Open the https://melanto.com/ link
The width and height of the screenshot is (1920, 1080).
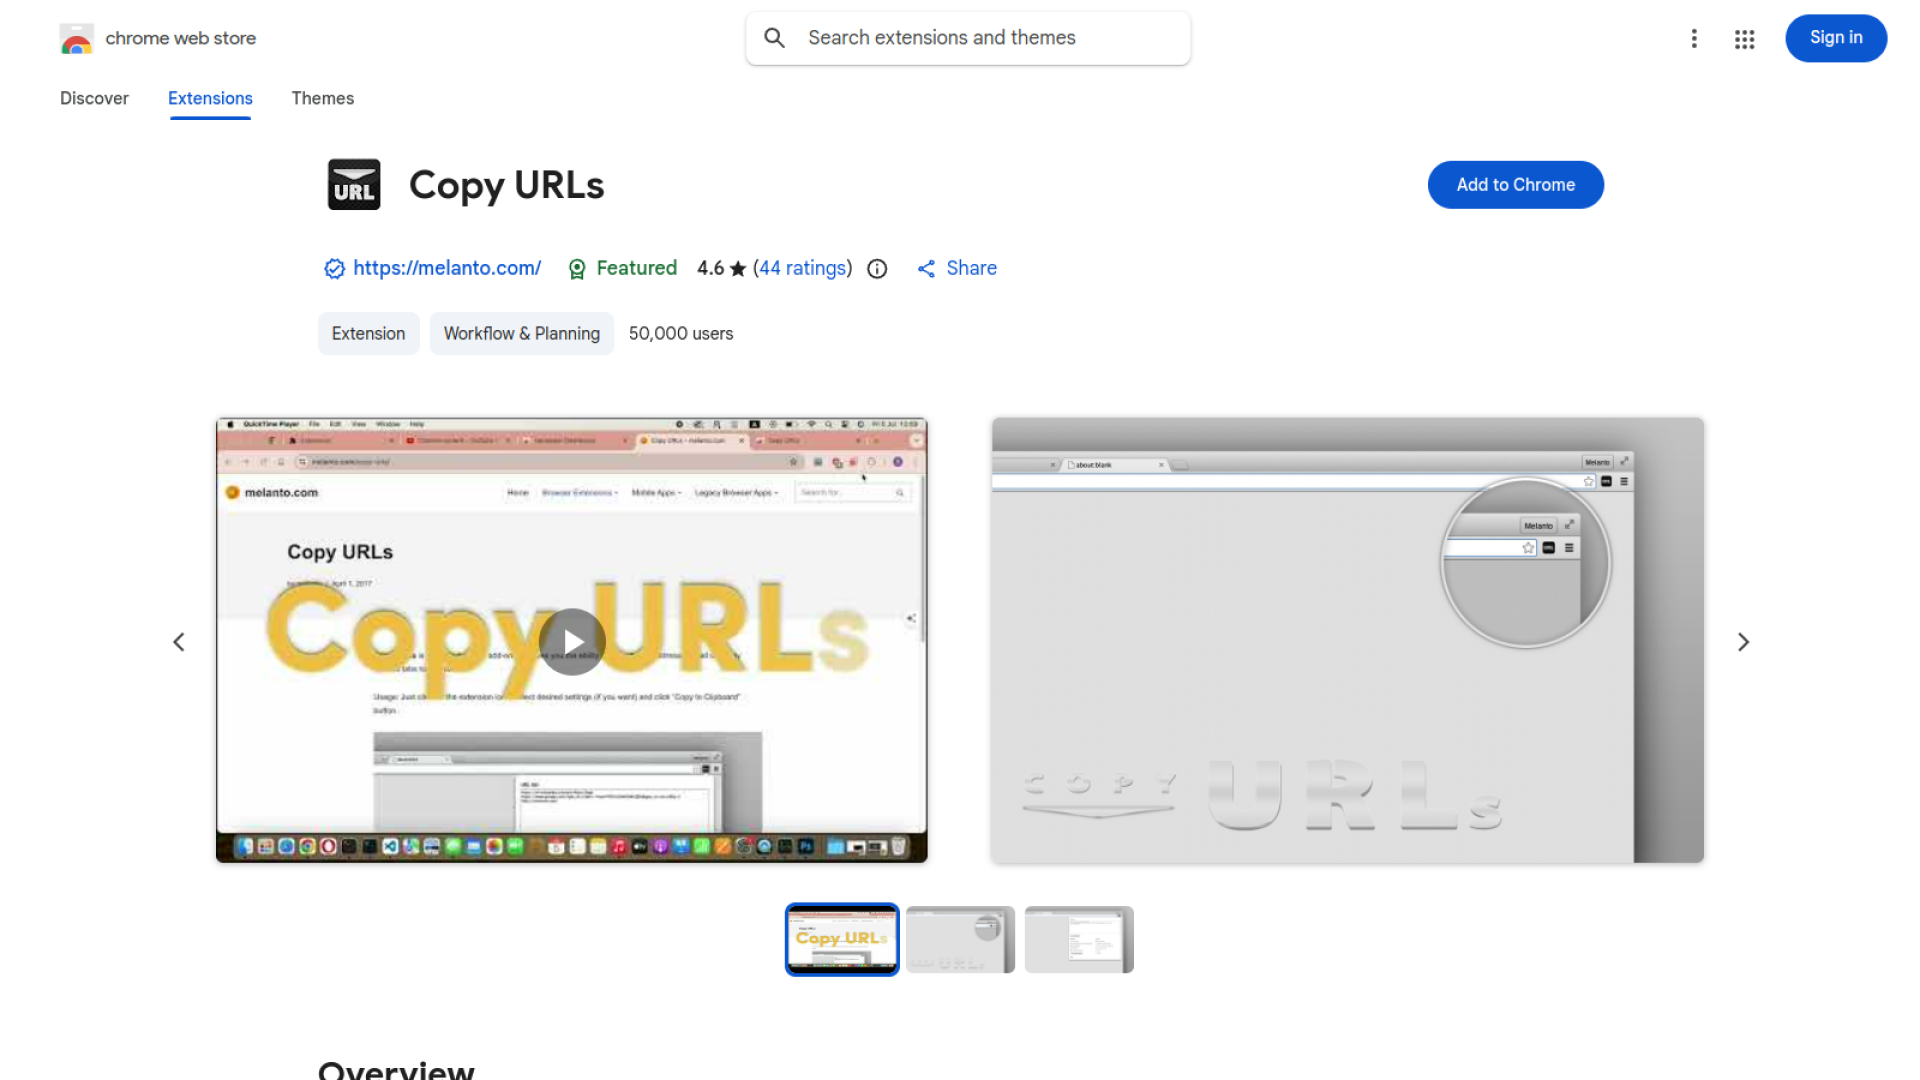point(446,268)
